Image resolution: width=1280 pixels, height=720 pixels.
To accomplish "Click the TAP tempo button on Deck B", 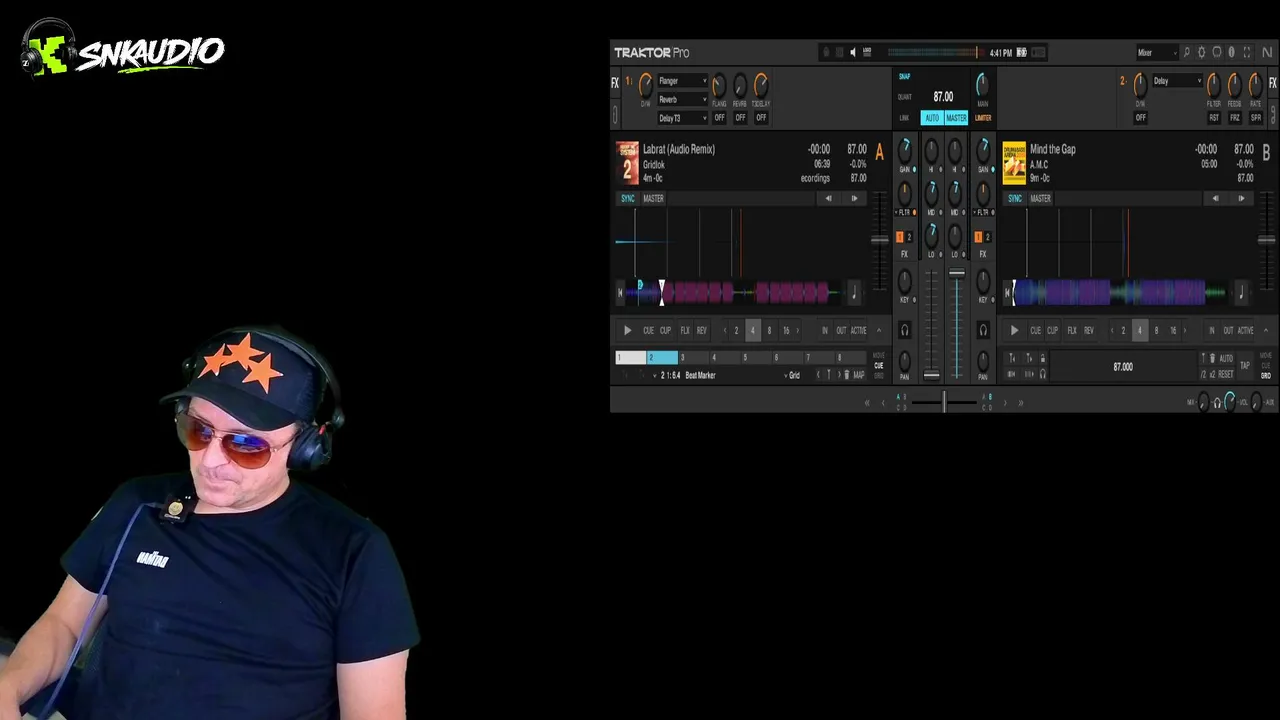I will 1245,366.
